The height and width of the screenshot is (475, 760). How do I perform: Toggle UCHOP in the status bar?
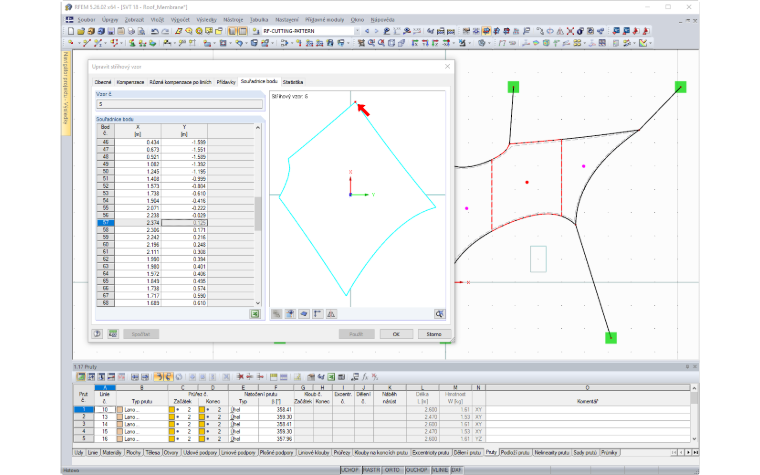[350, 470]
